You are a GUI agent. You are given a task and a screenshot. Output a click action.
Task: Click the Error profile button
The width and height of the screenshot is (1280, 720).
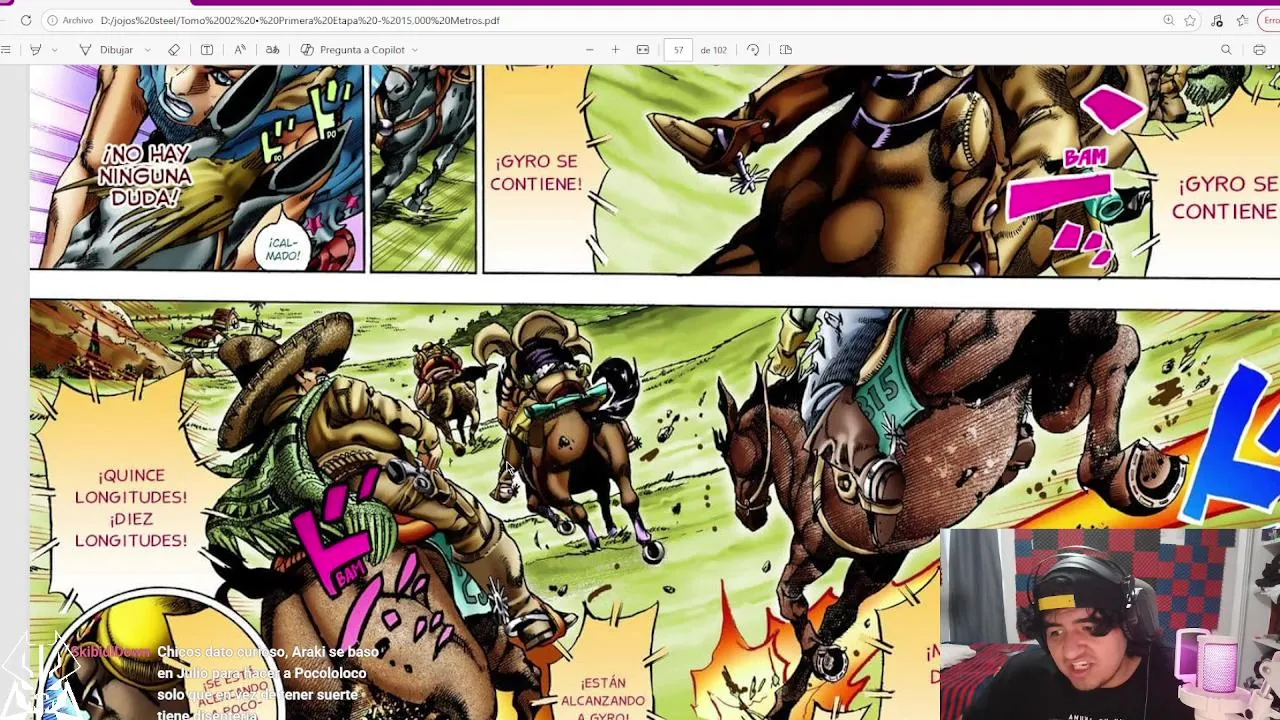pyautogui.click(x=1271, y=20)
